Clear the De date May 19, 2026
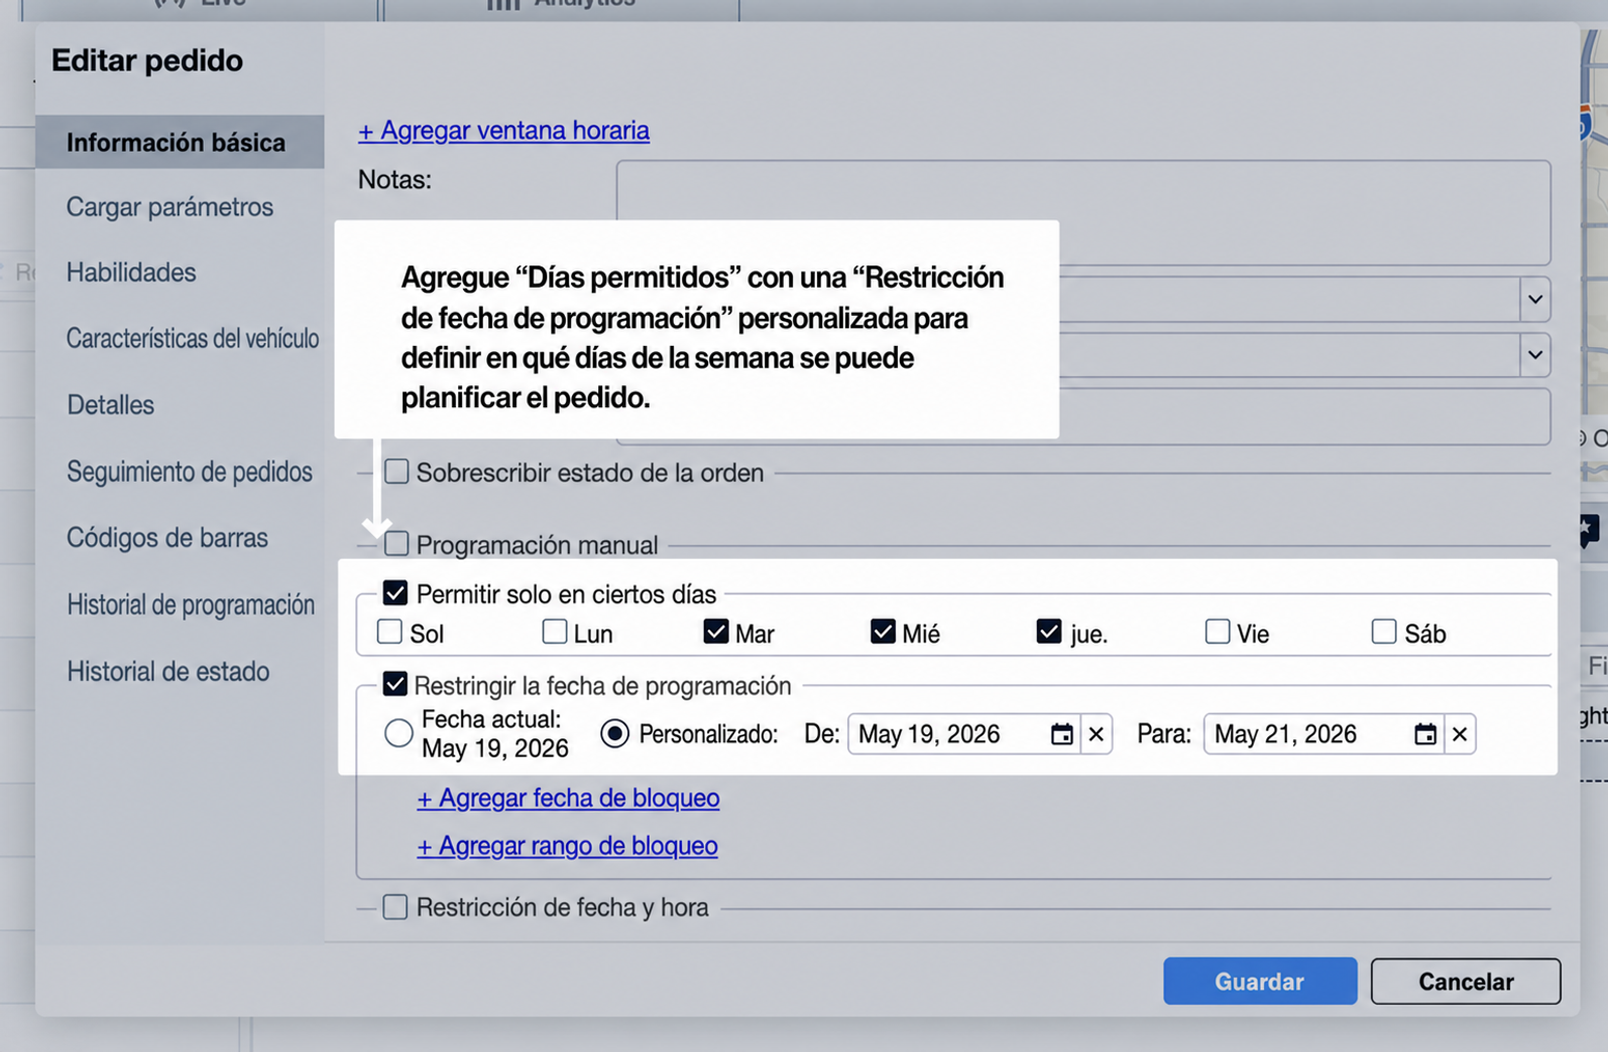Image resolution: width=1608 pixels, height=1052 pixels. (x=1096, y=734)
